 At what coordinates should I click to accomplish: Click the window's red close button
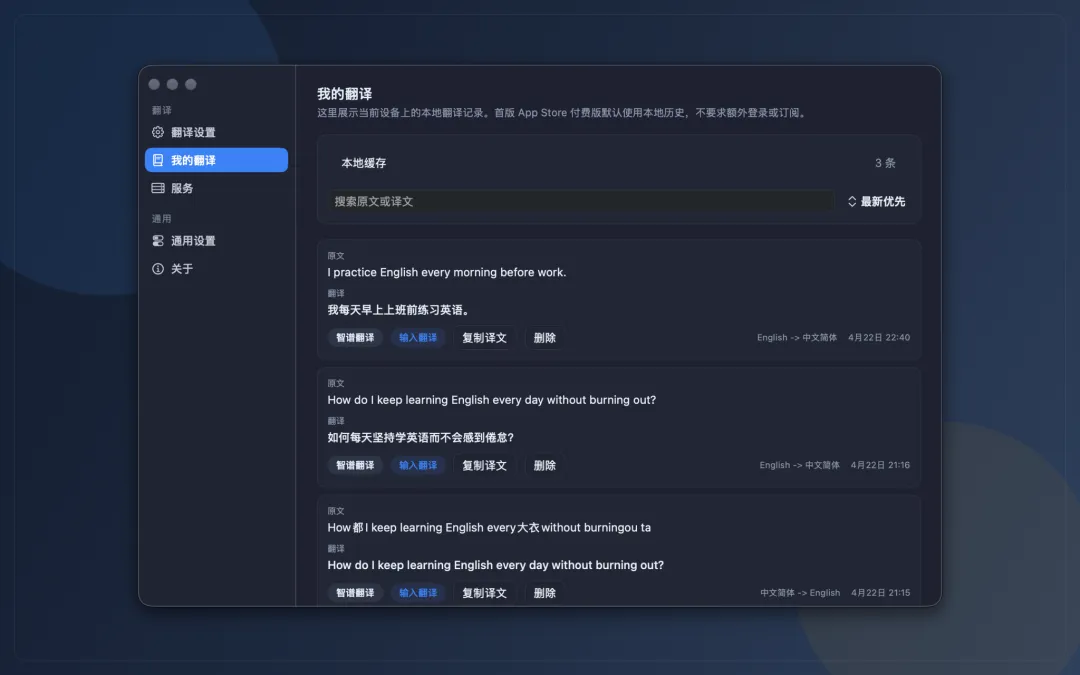(x=154, y=84)
